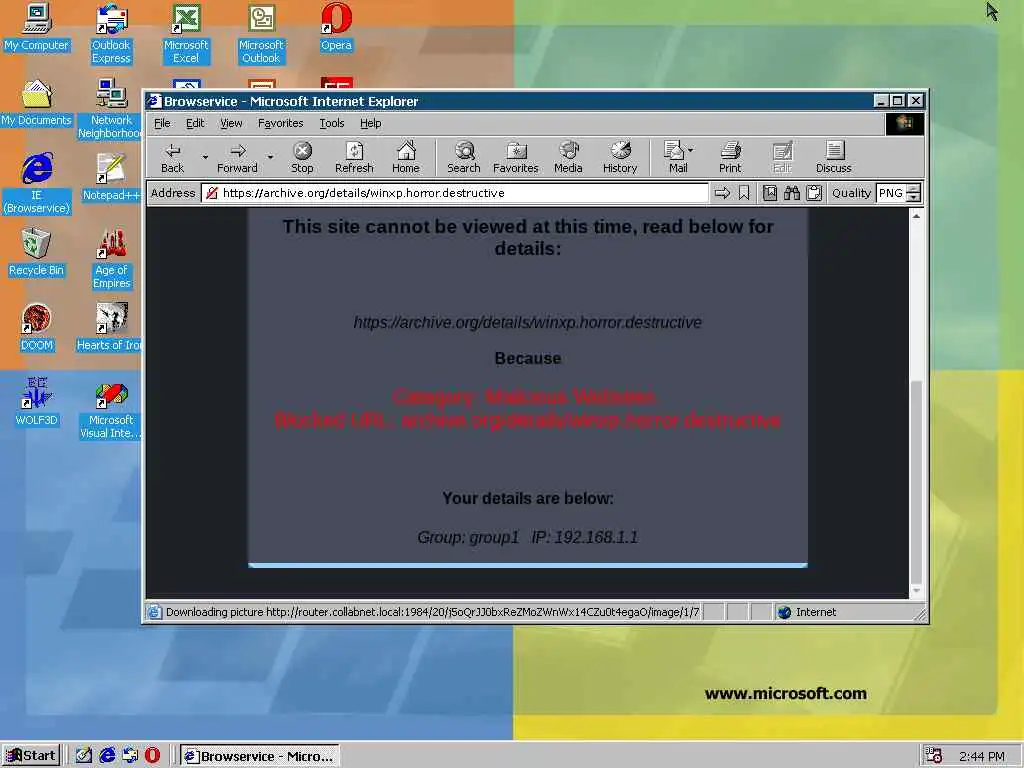Open the Back button history dropdown arrow
Viewport: 1024px width, 768px height.
coord(205,157)
